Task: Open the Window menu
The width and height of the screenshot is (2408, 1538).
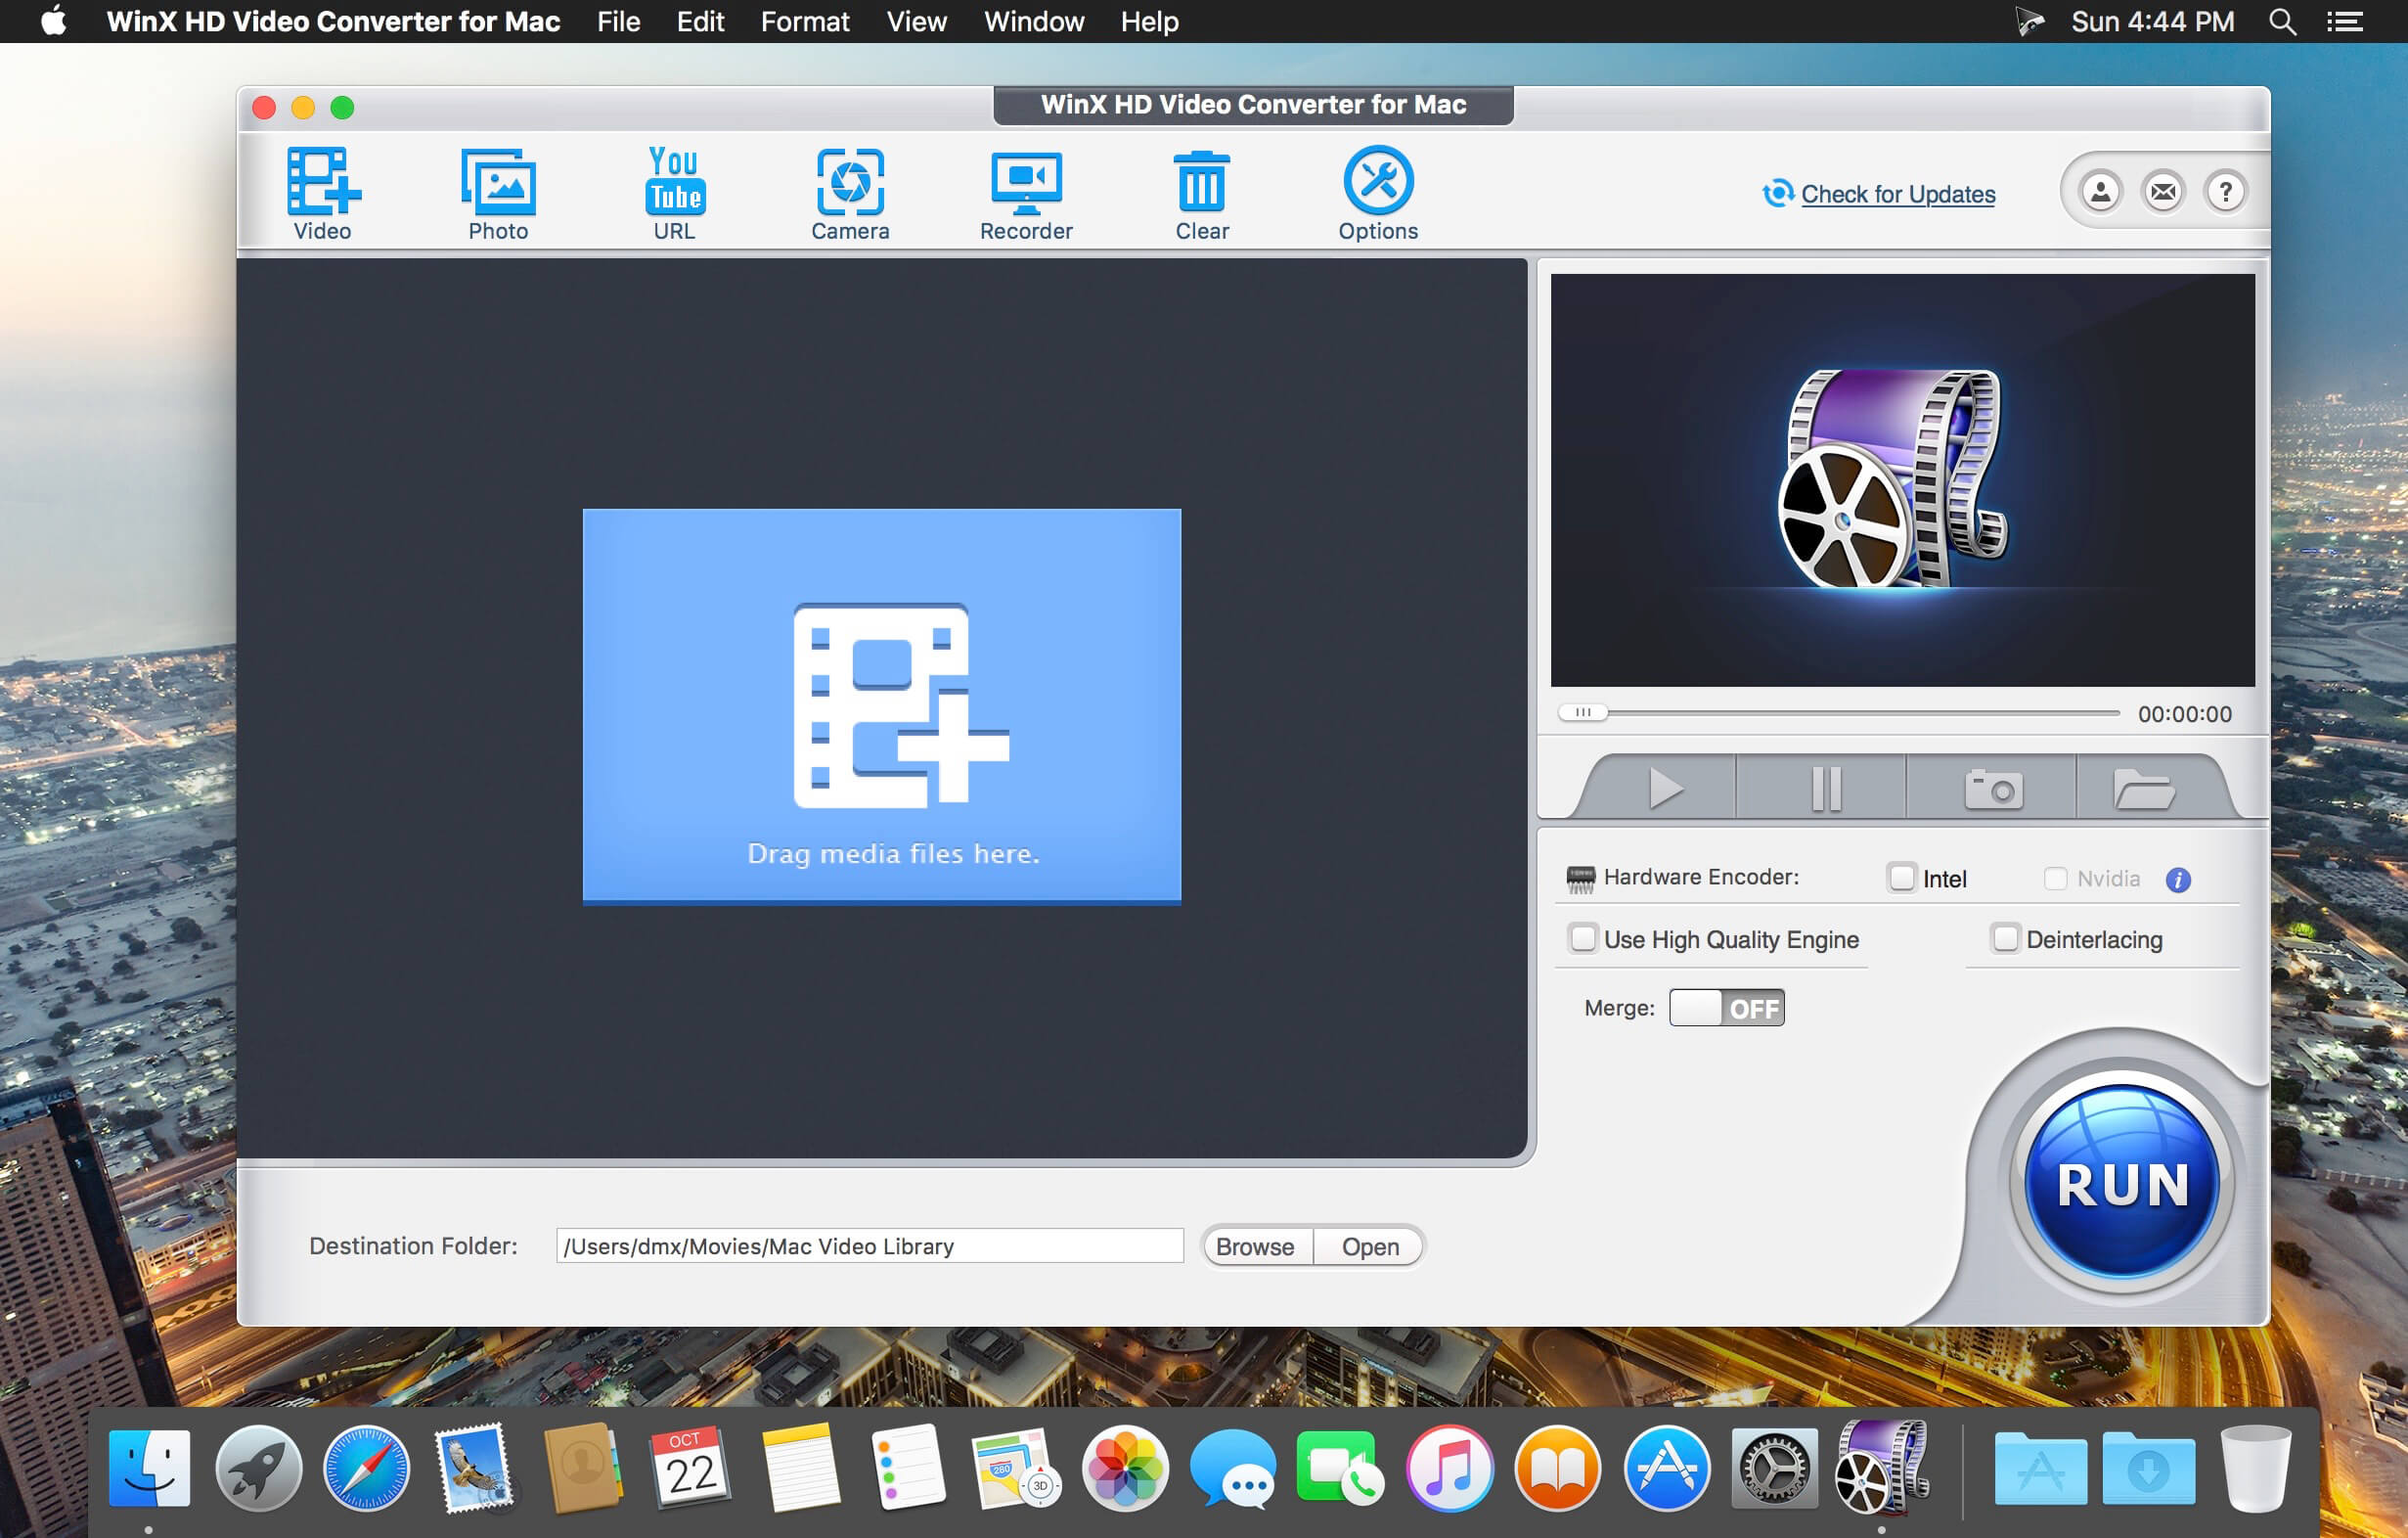Action: pyautogui.click(x=1033, y=21)
